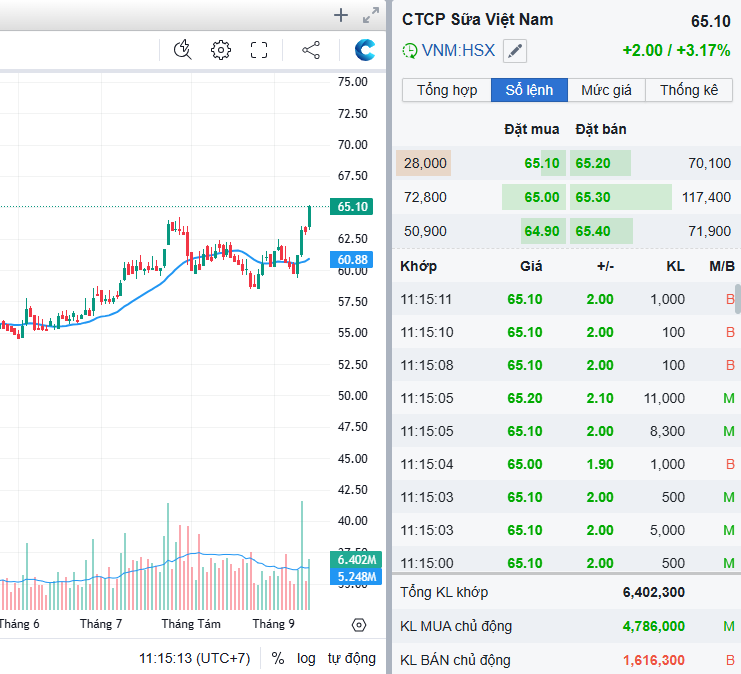Expand the chart panel with diagonal arrows

click(x=371, y=15)
